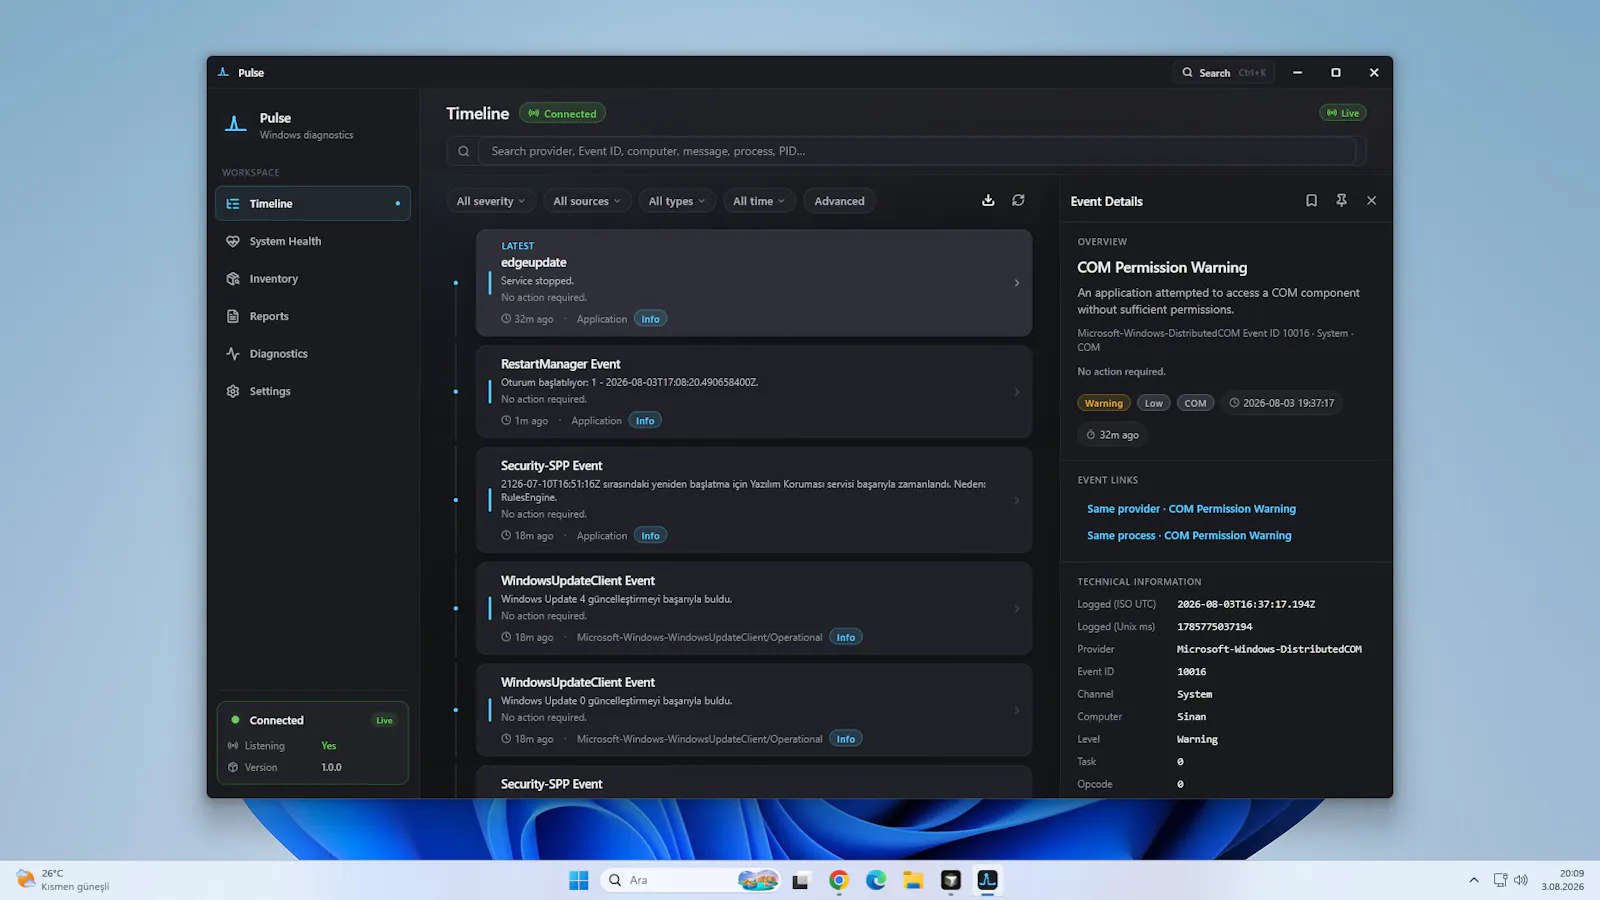Refresh the timeline with the reload icon
This screenshot has height=900, width=1600.
tap(1018, 200)
